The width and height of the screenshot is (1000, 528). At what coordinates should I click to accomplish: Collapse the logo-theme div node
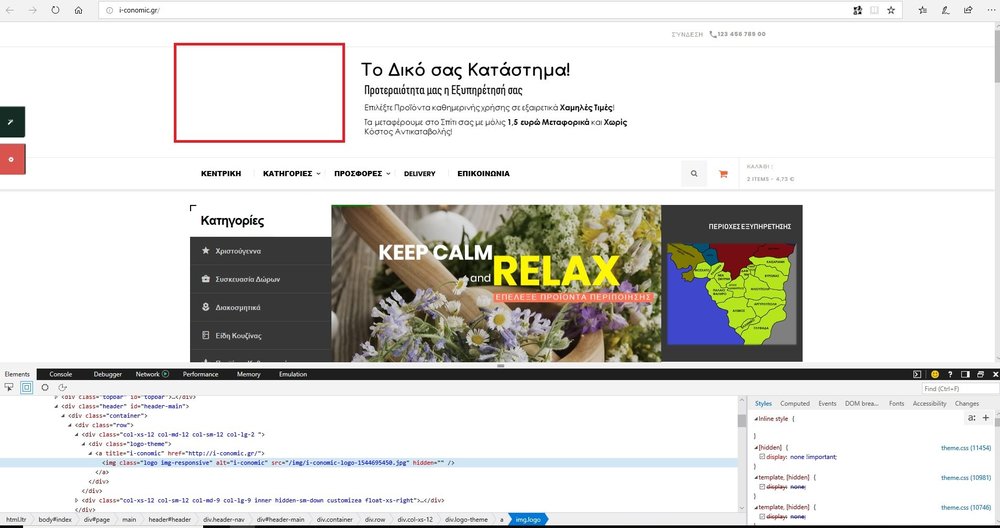tap(84, 444)
